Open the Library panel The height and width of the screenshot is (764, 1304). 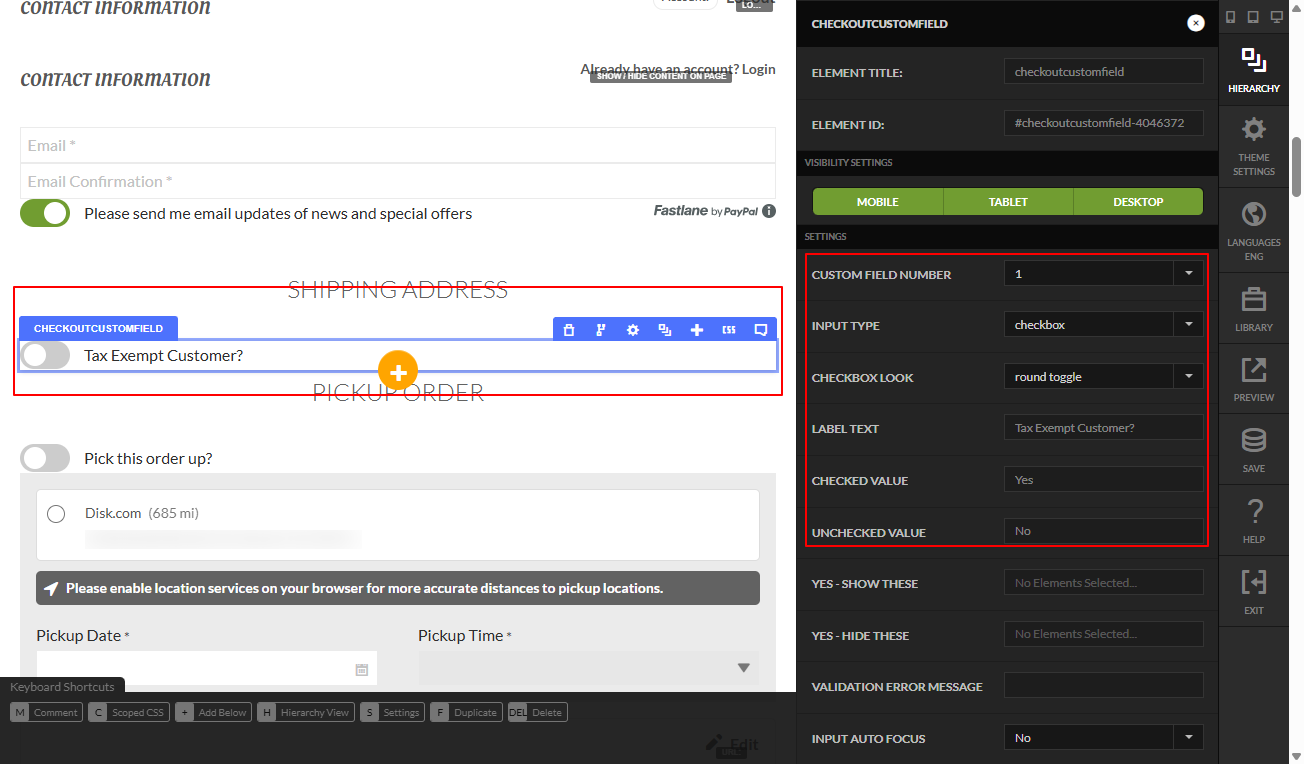[1254, 310]
